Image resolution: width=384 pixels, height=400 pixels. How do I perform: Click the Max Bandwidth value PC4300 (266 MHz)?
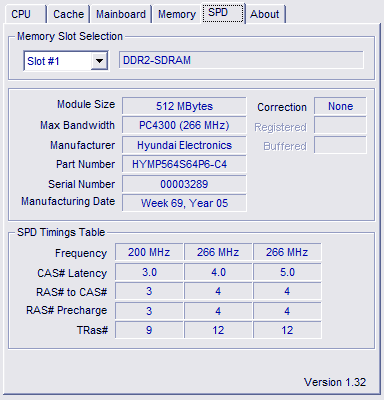pos(184,125)
